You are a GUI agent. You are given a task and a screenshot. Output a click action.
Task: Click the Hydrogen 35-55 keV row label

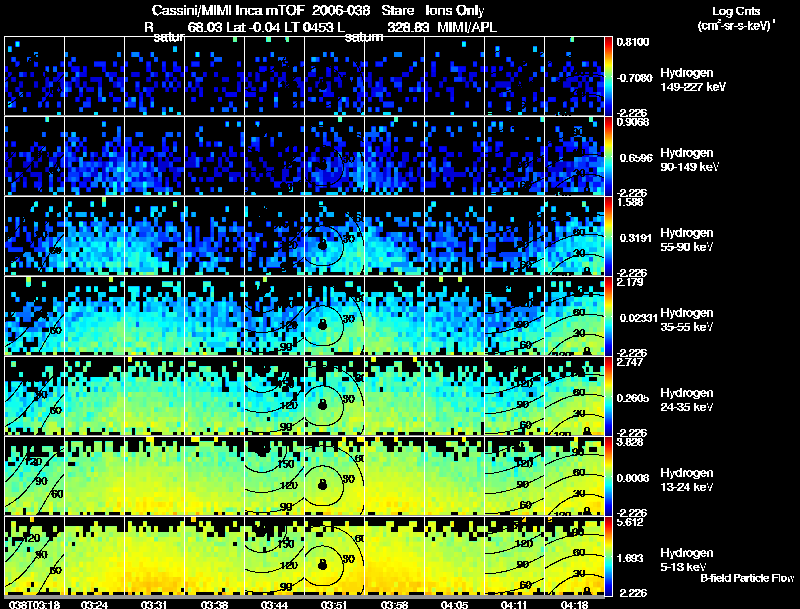pos(687,320)
